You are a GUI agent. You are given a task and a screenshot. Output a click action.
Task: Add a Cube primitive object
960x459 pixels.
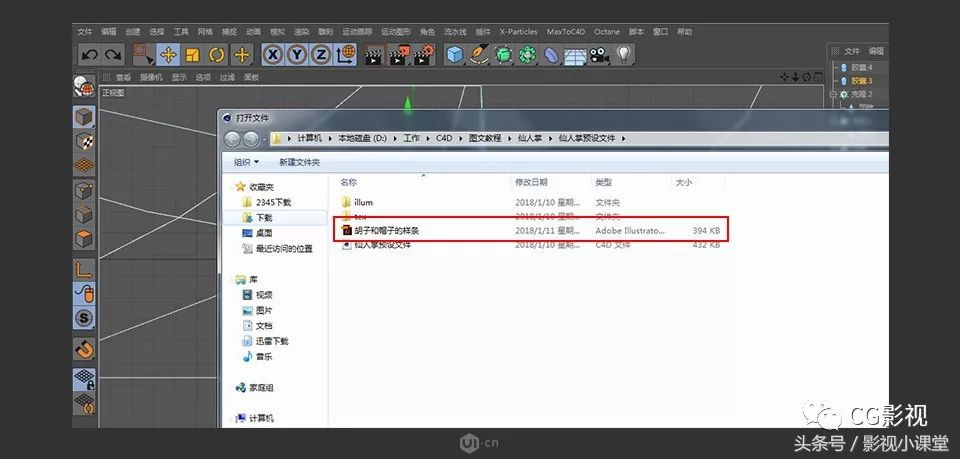click(x=454, y=55)
